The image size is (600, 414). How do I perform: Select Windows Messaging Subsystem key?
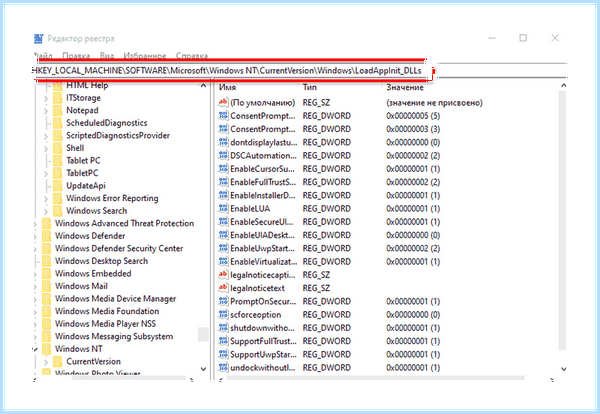coord(114,337)
